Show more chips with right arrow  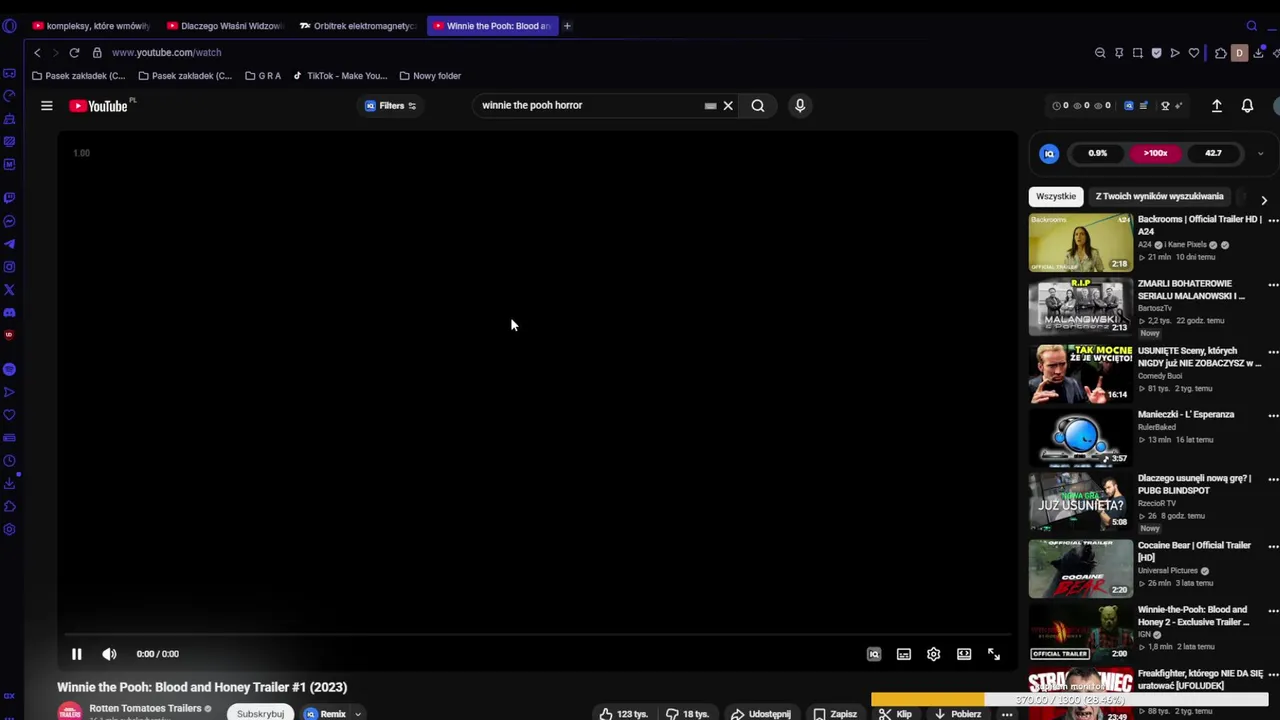pos(1264,200)
